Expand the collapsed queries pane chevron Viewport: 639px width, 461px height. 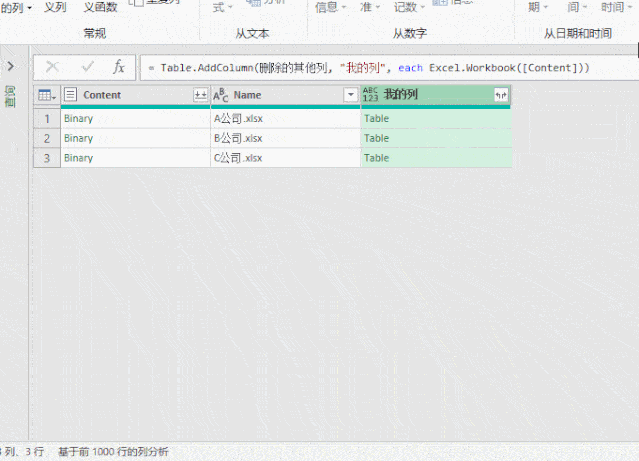[11, 66]
